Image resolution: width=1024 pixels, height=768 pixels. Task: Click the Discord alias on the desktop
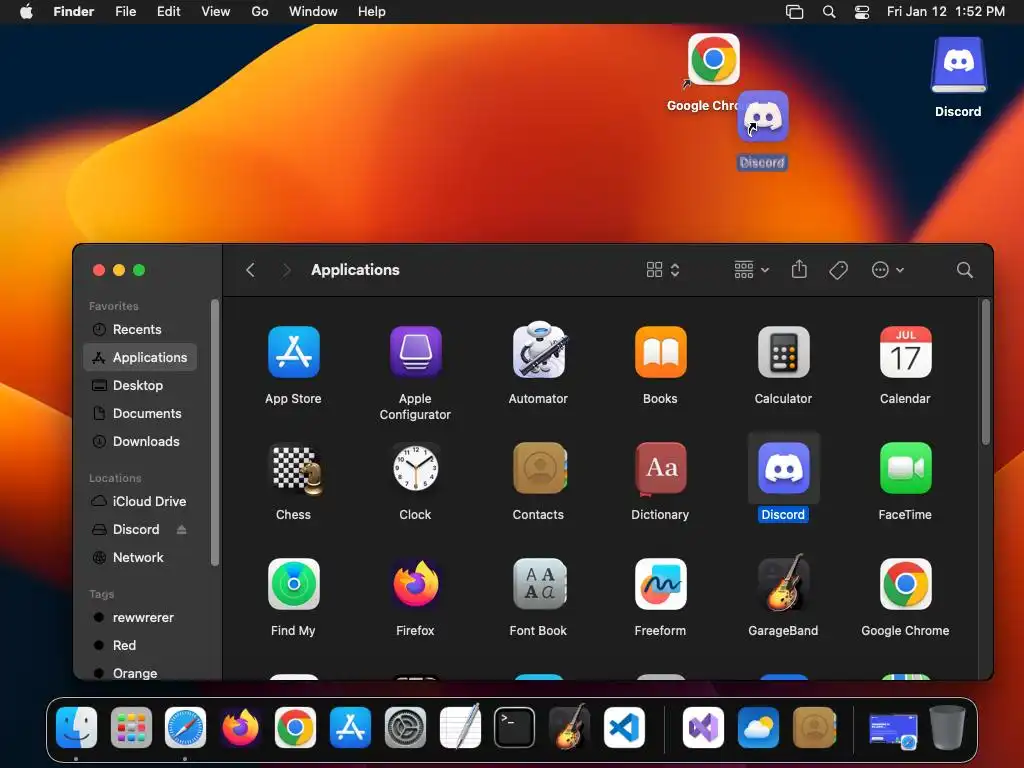pyautogui.click(x=763, y=118)
